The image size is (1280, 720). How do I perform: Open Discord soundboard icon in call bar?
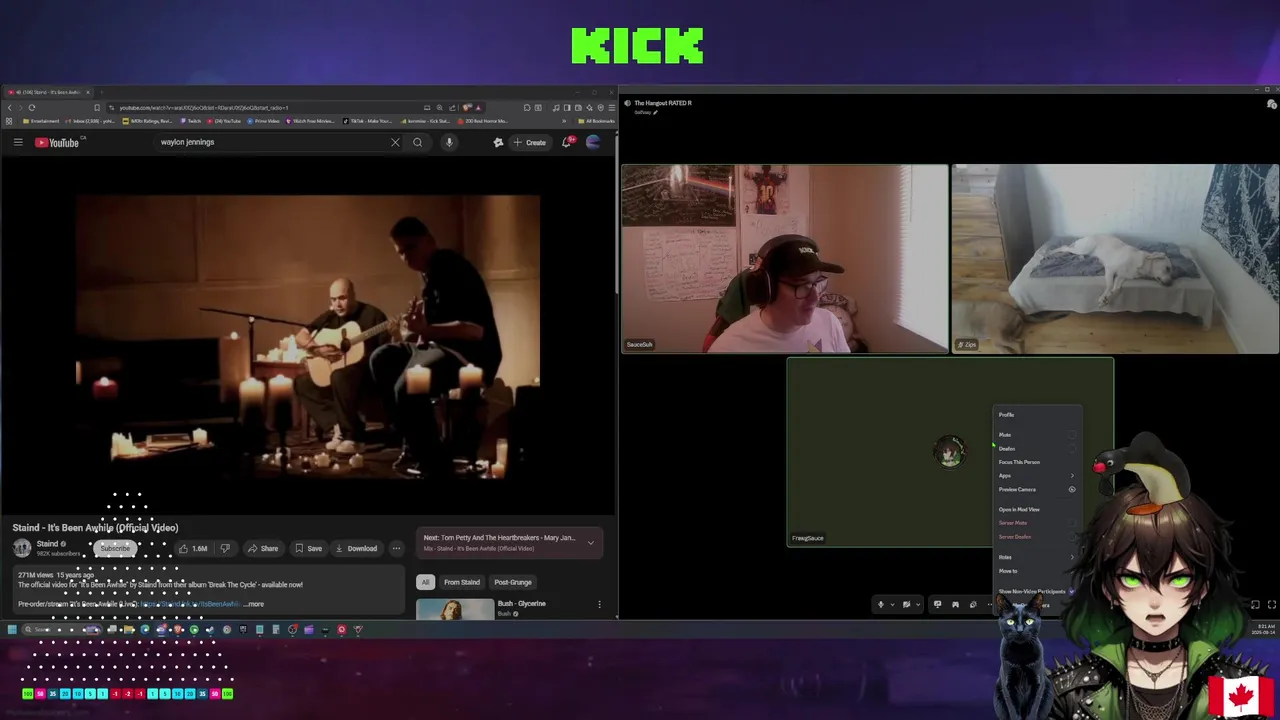(973, 604)
